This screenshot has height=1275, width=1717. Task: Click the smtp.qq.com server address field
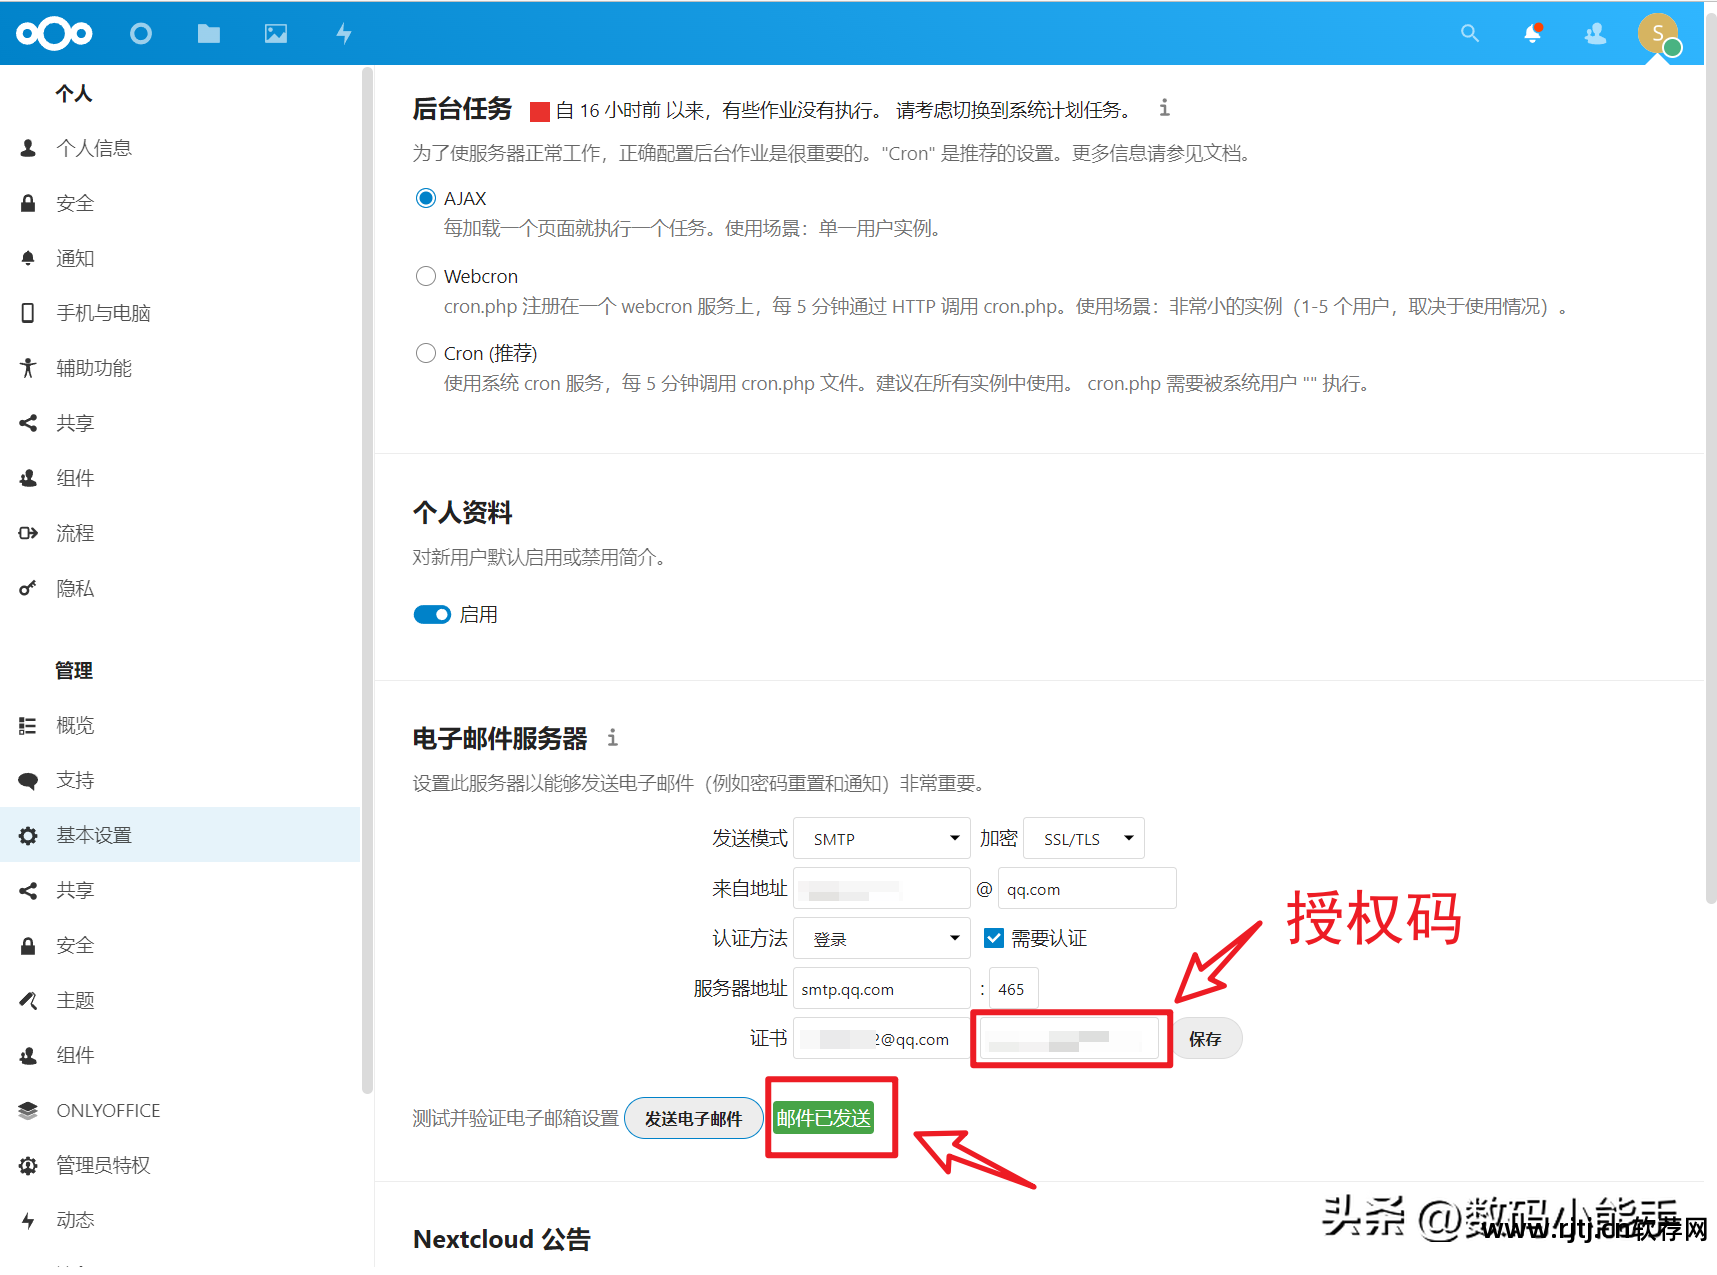882,988
